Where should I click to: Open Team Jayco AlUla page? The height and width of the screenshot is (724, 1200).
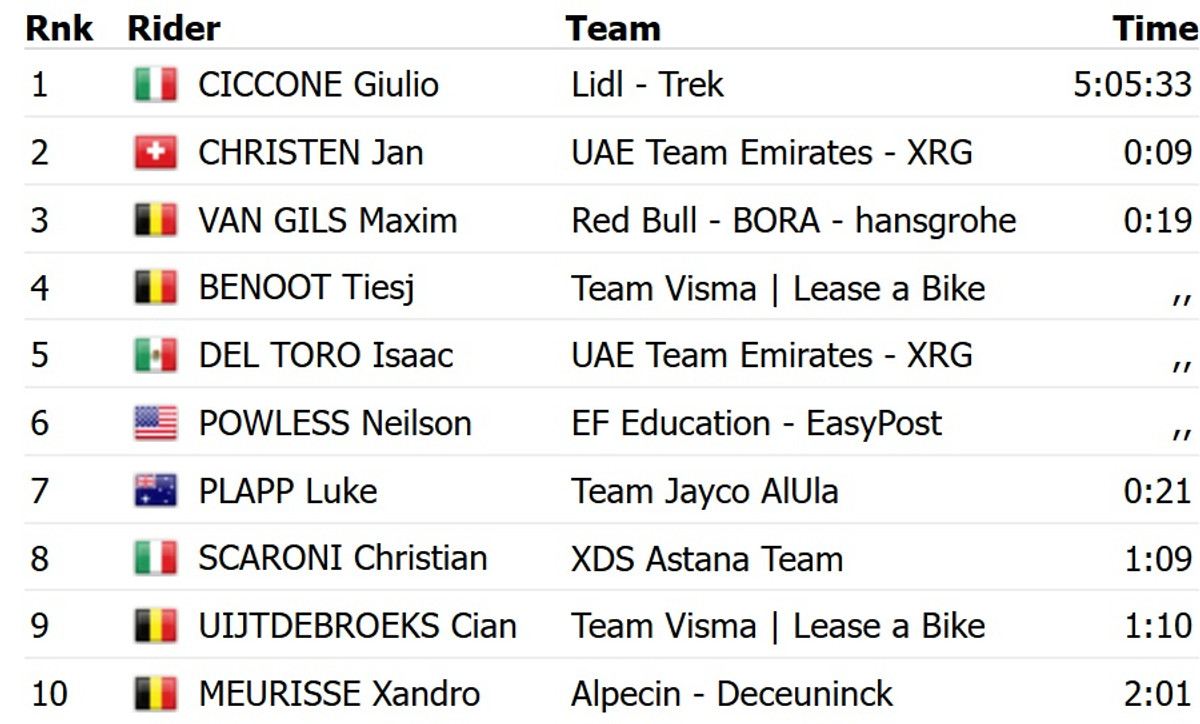point(704,491)
